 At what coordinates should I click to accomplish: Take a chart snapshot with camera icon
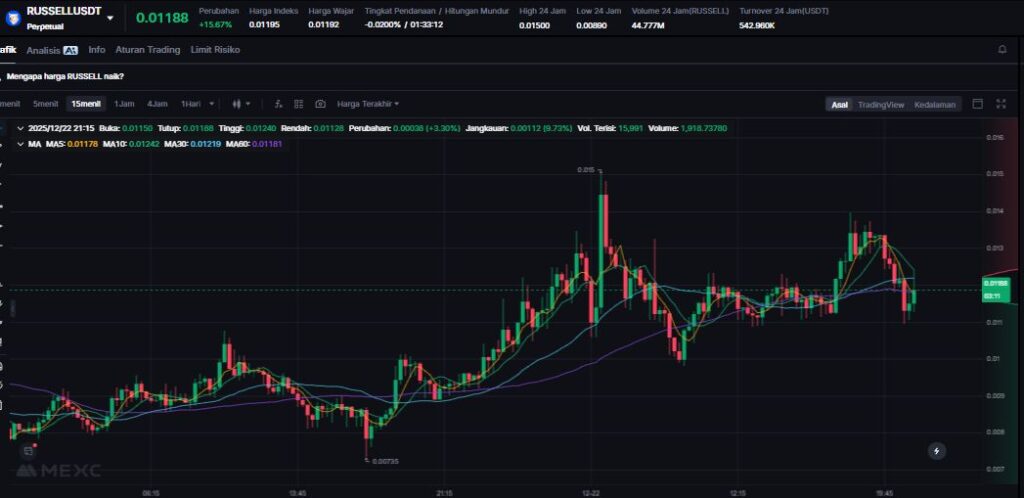pyautogui.click(x=320, y=104)
